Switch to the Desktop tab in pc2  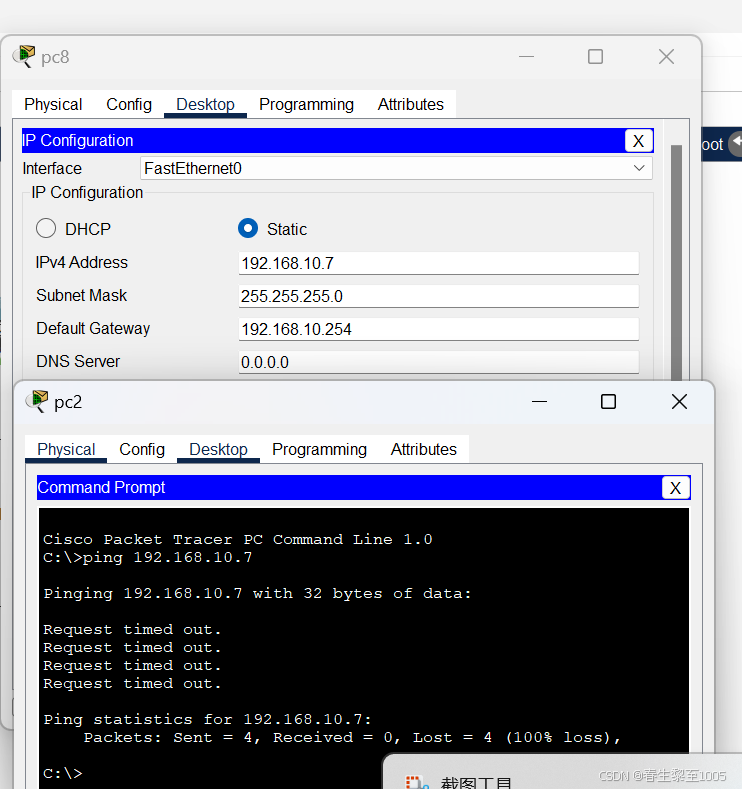[218, 449]
